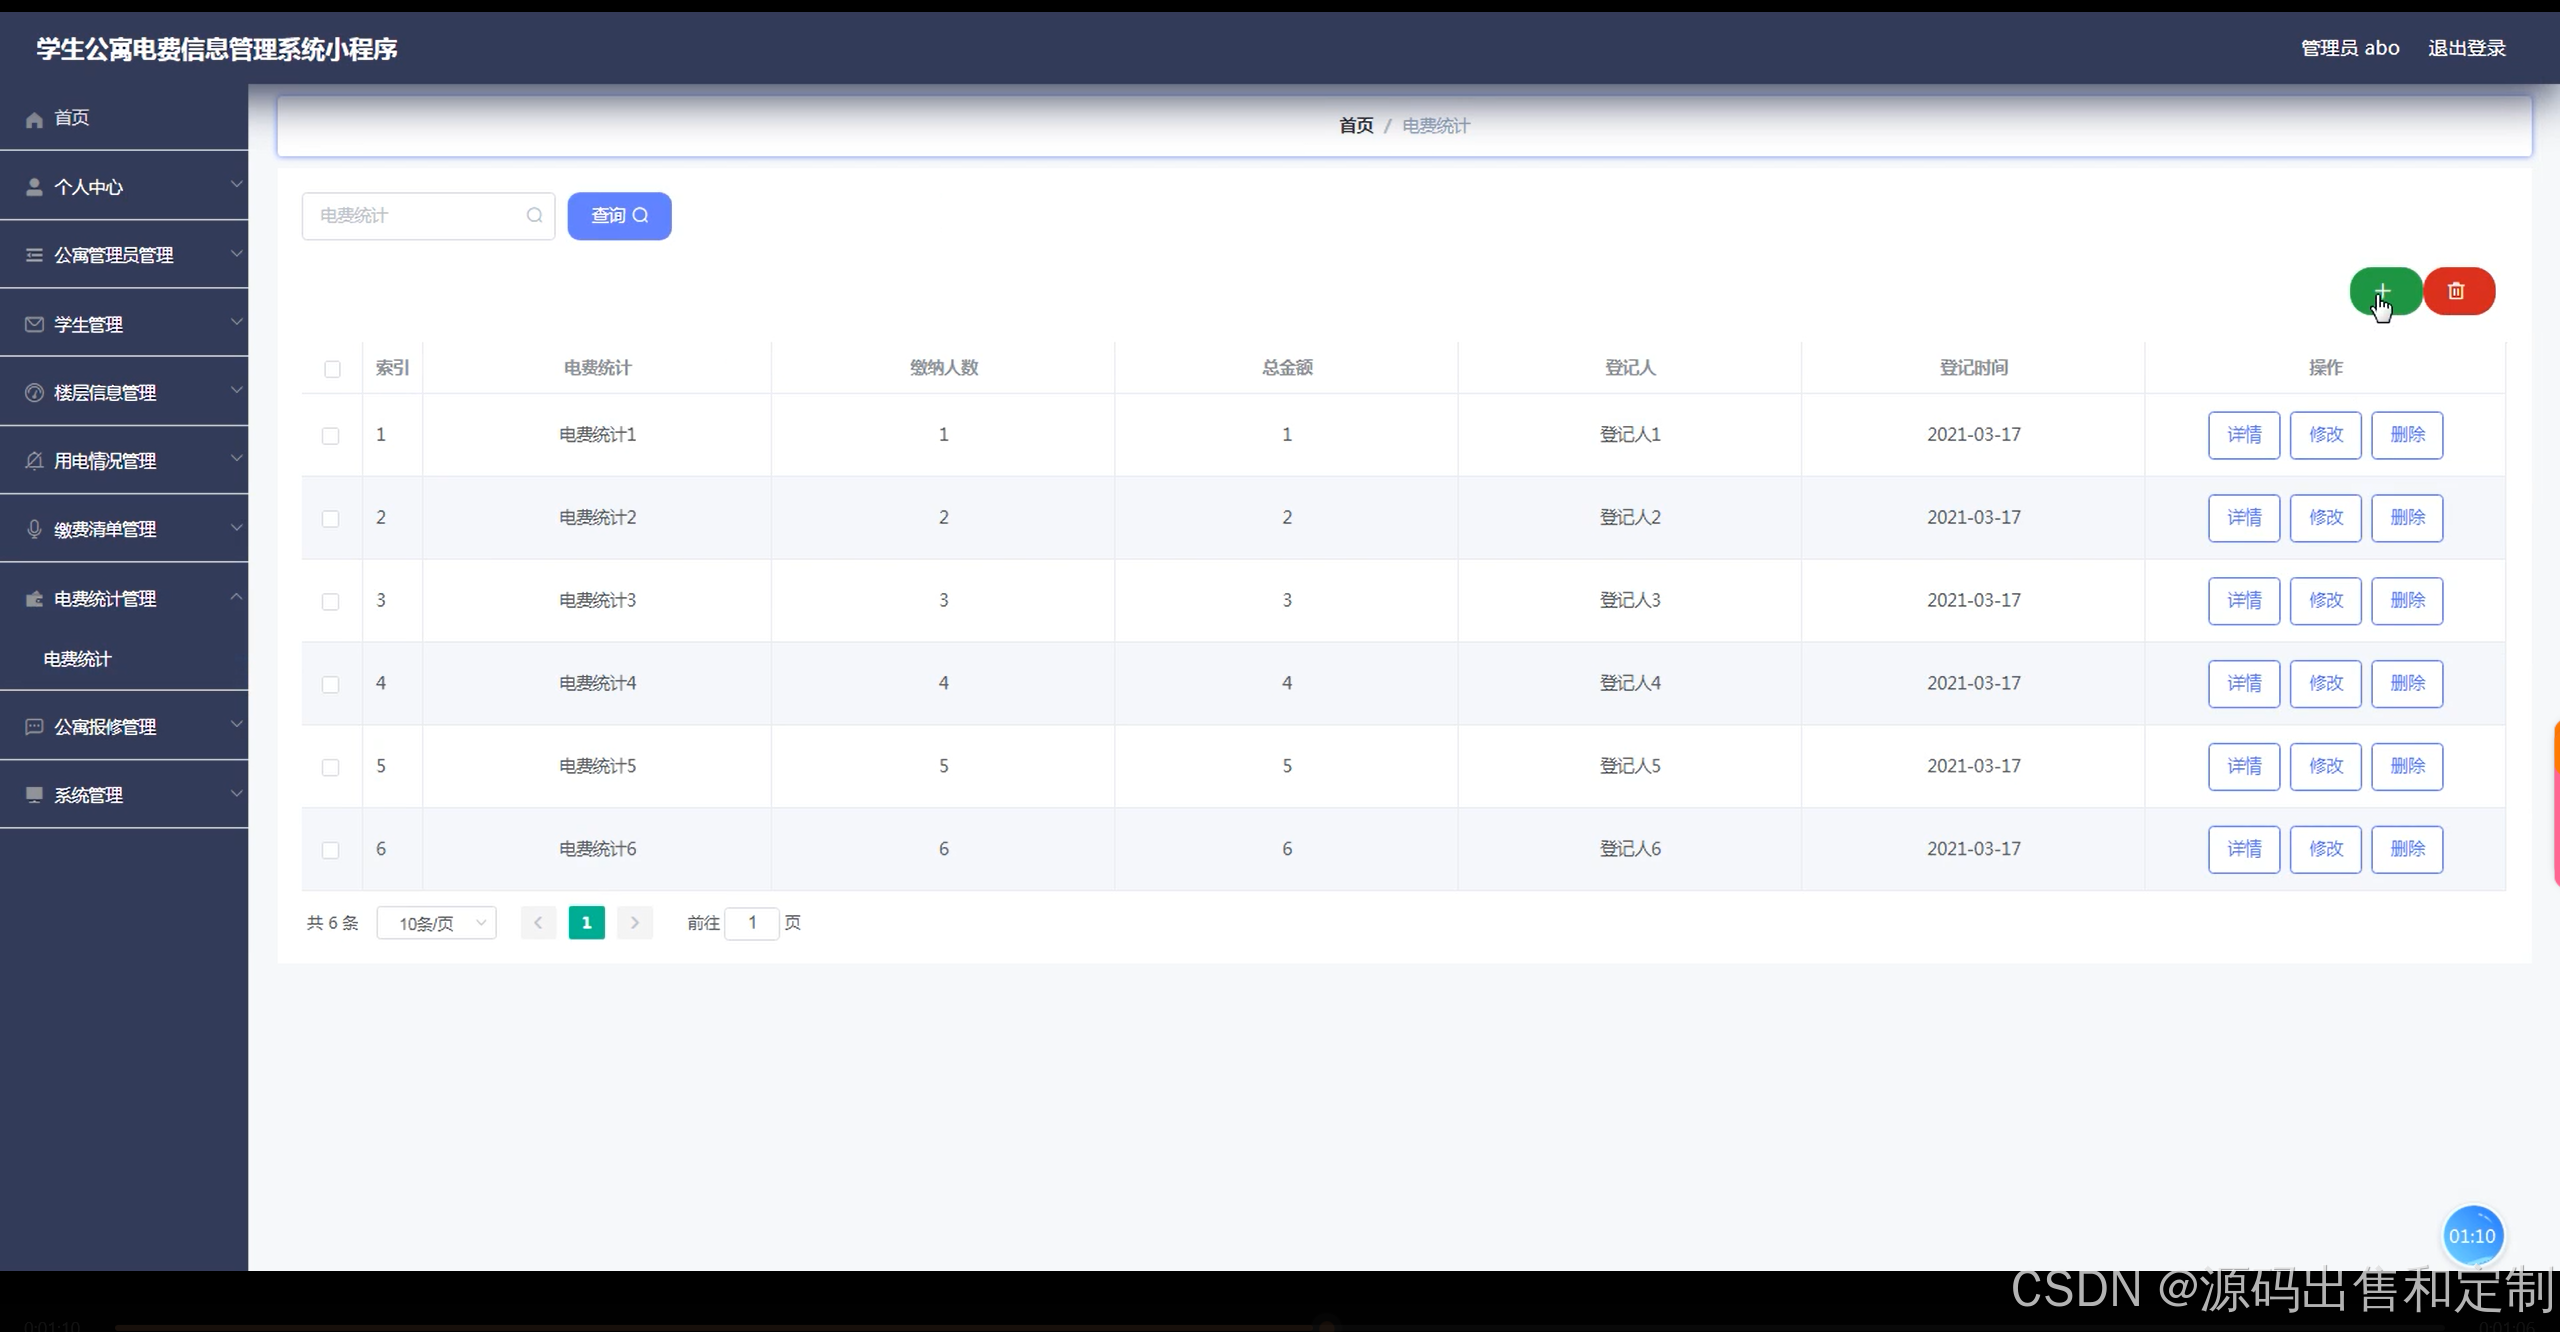Click the person icon beside 个人中心
Screen dimensions: 2560x1332
click(34, 187)
